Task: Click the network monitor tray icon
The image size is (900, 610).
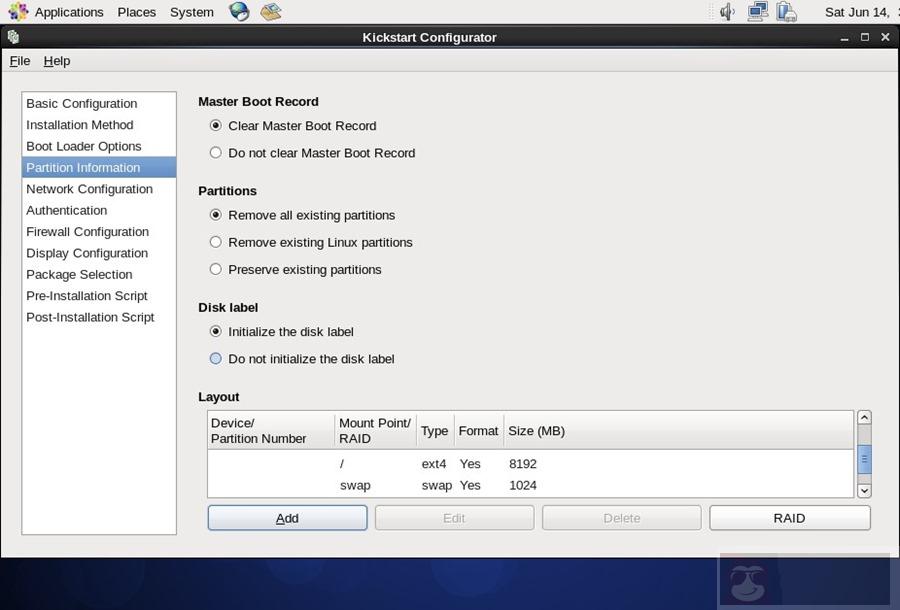Action: [x=757, y=12]
